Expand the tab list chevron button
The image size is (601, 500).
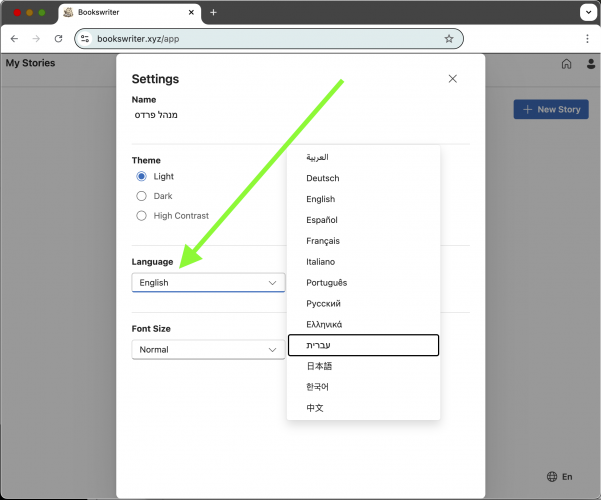(587, 12)
